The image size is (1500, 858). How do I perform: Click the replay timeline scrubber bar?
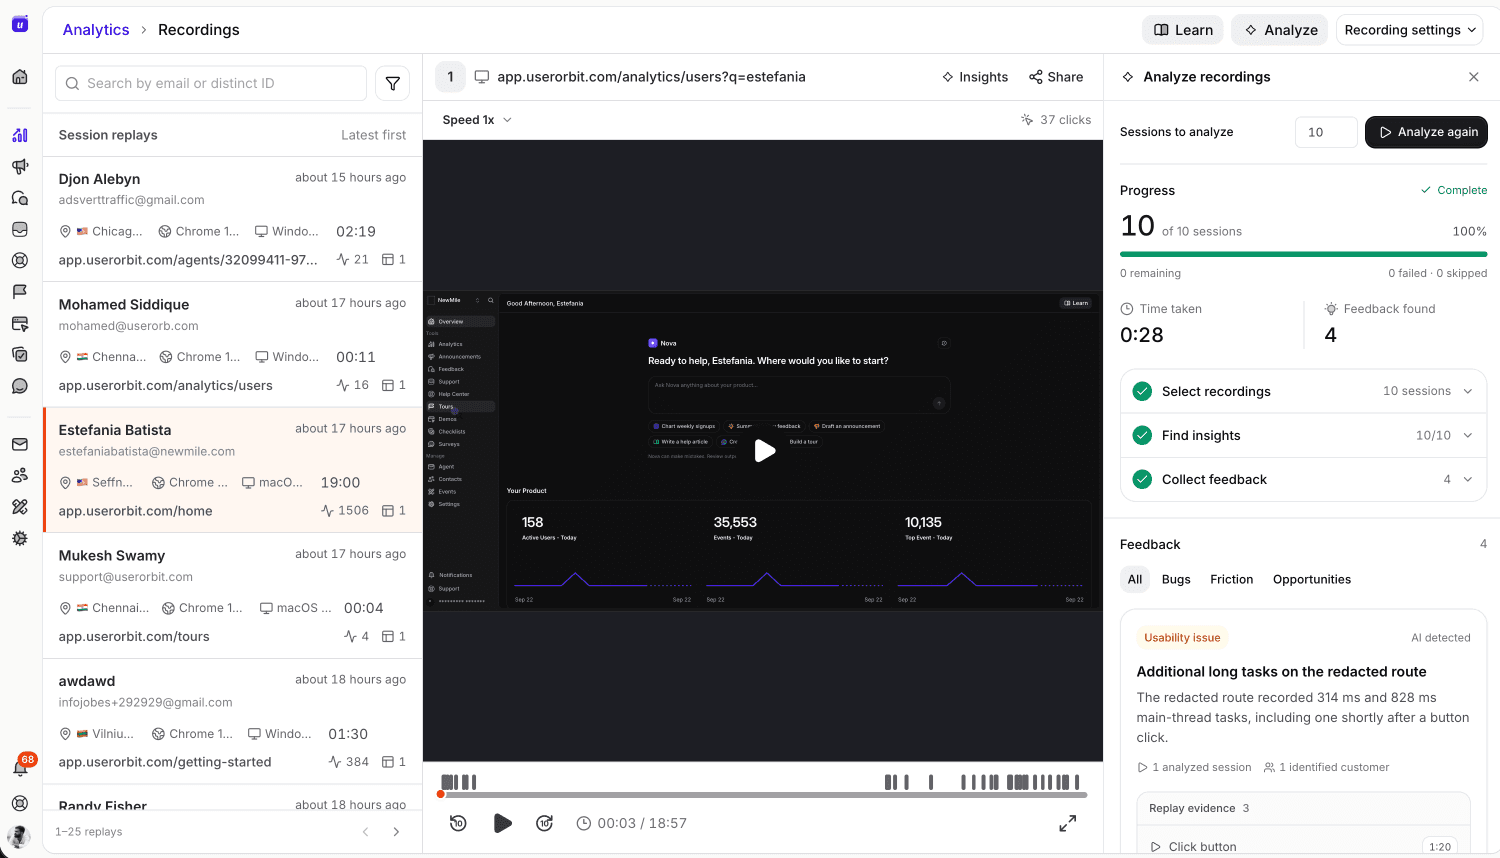[x=763, y=795]
